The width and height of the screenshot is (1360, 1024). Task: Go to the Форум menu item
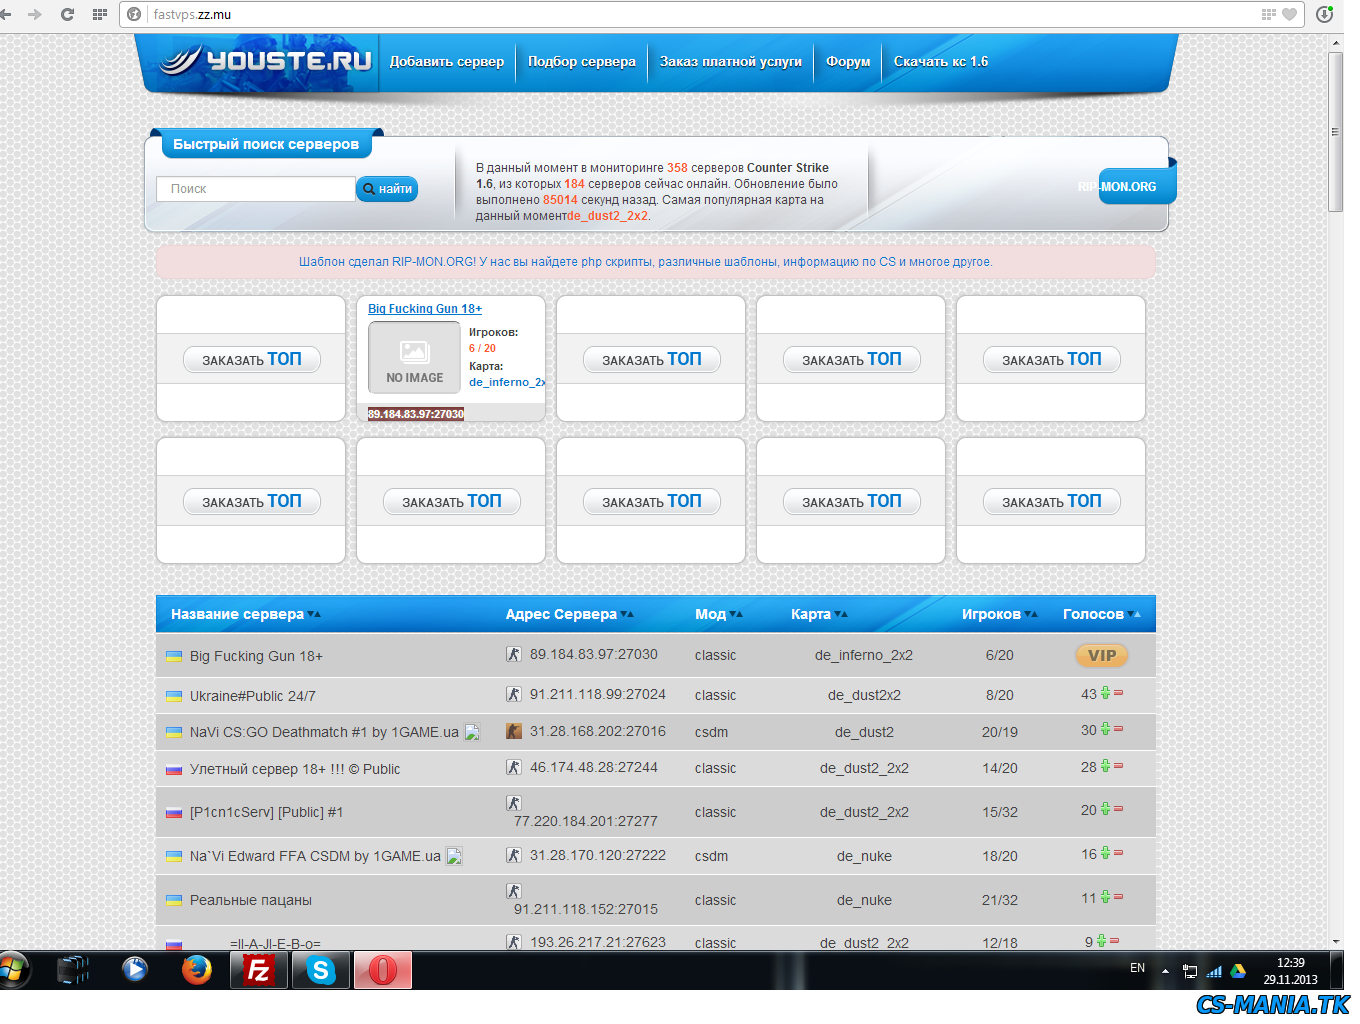[848, 61]
